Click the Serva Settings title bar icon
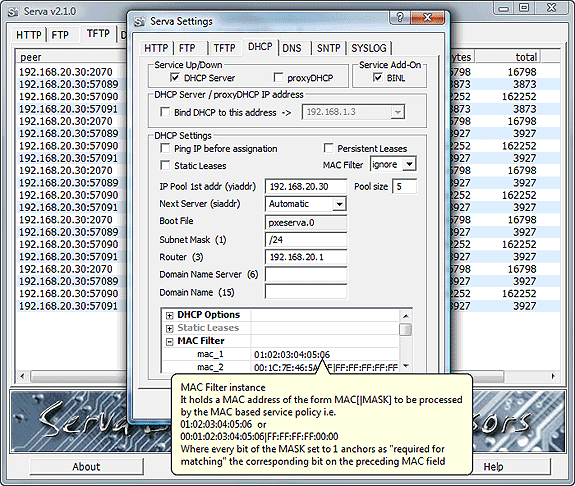Viewport: 575px width, 486px height. (x=139, y=22)
